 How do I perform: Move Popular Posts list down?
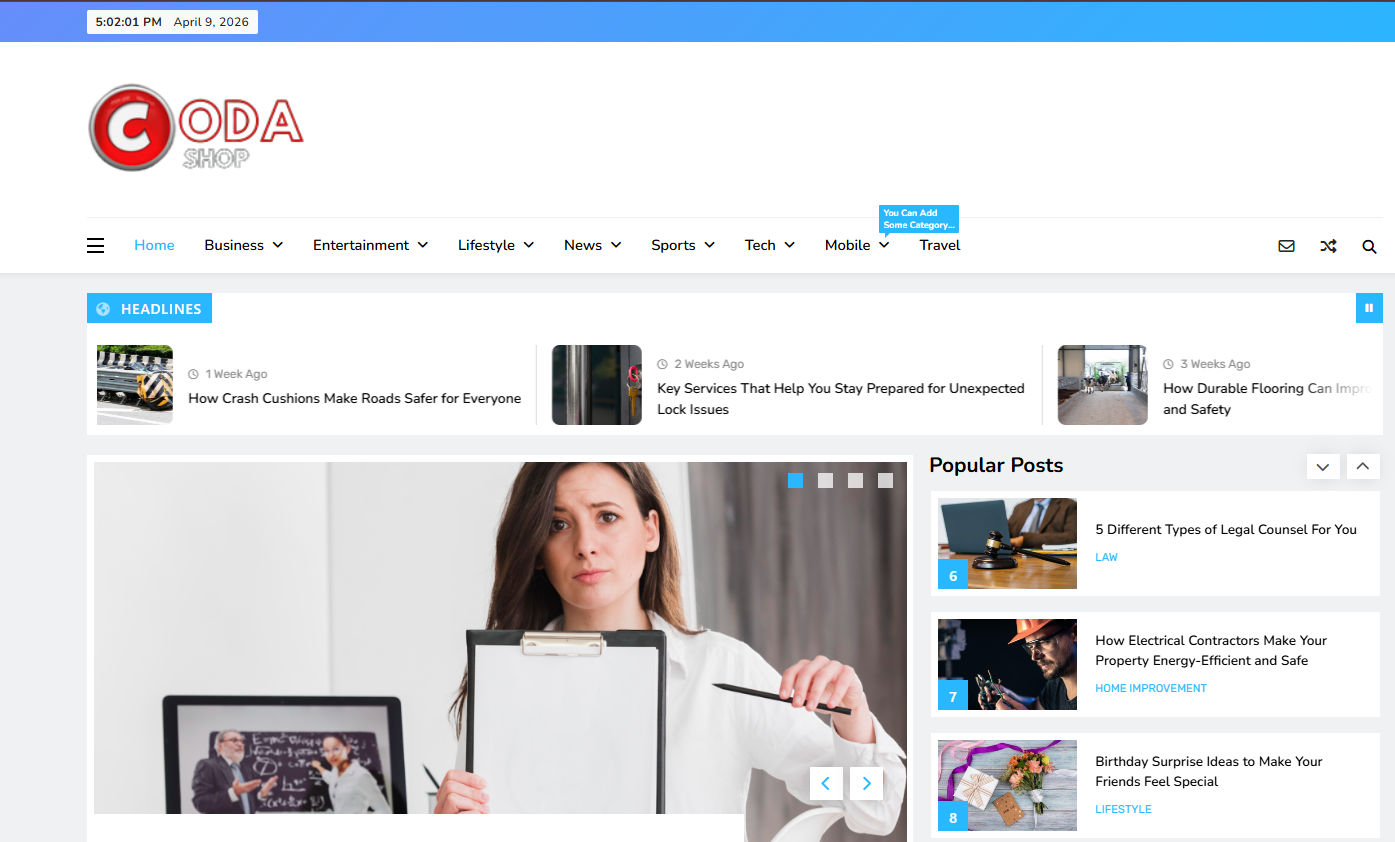(x=1323, y=466)
